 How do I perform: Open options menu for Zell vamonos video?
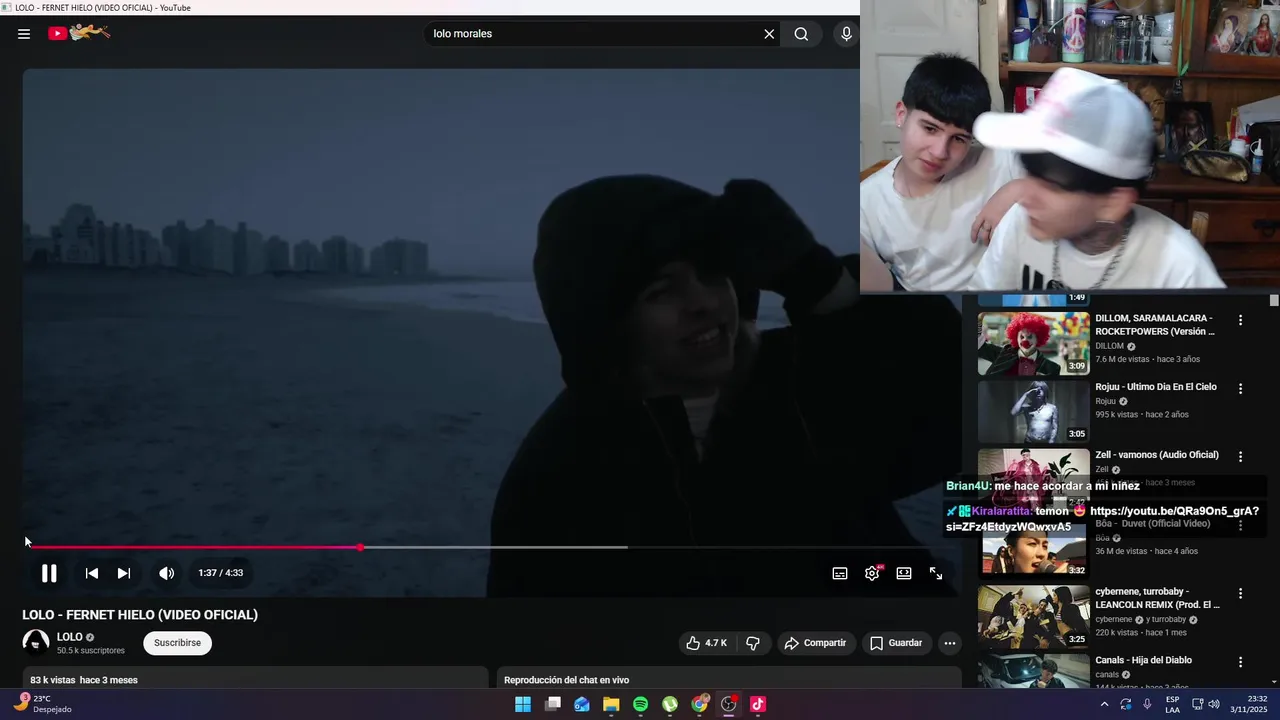click(1241, 456)
